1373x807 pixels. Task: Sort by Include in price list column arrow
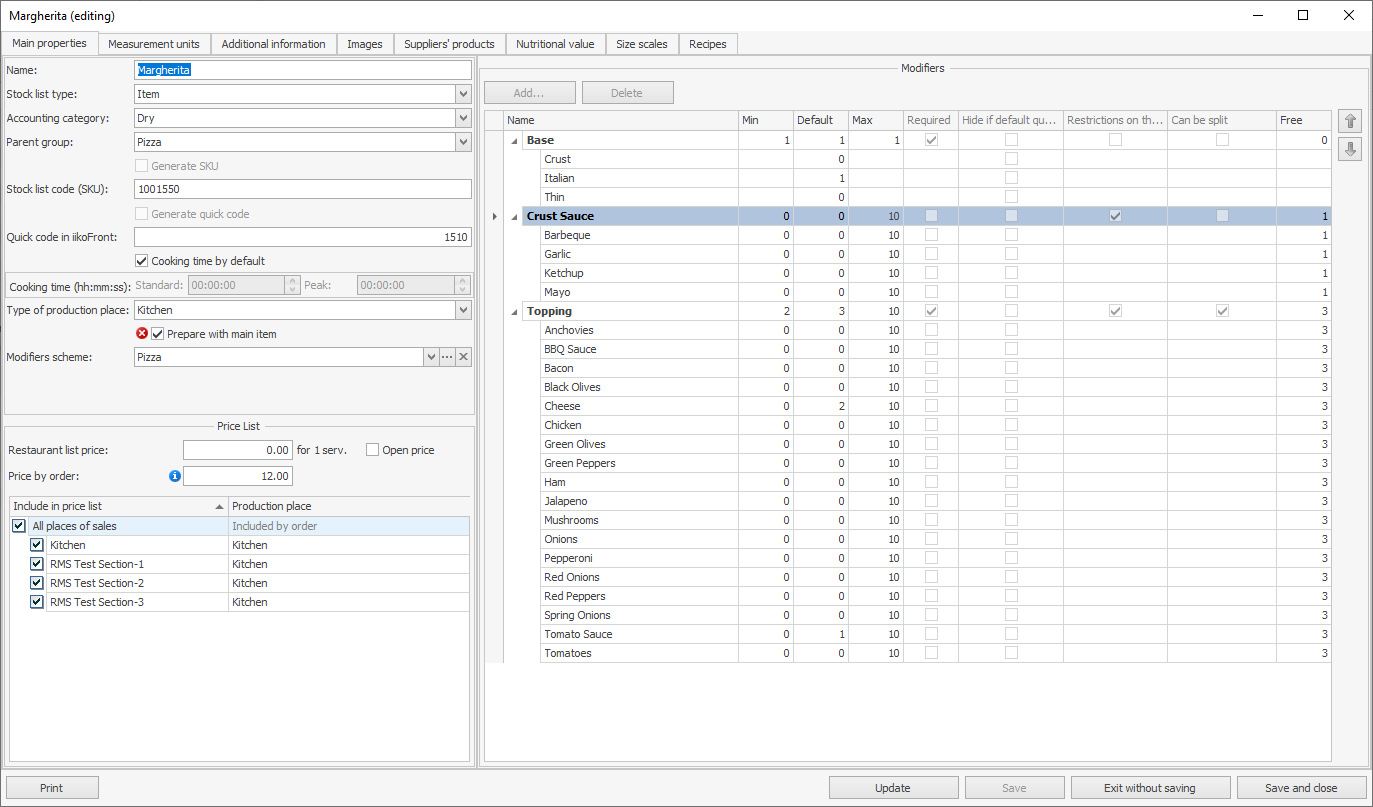coord(219,507)
